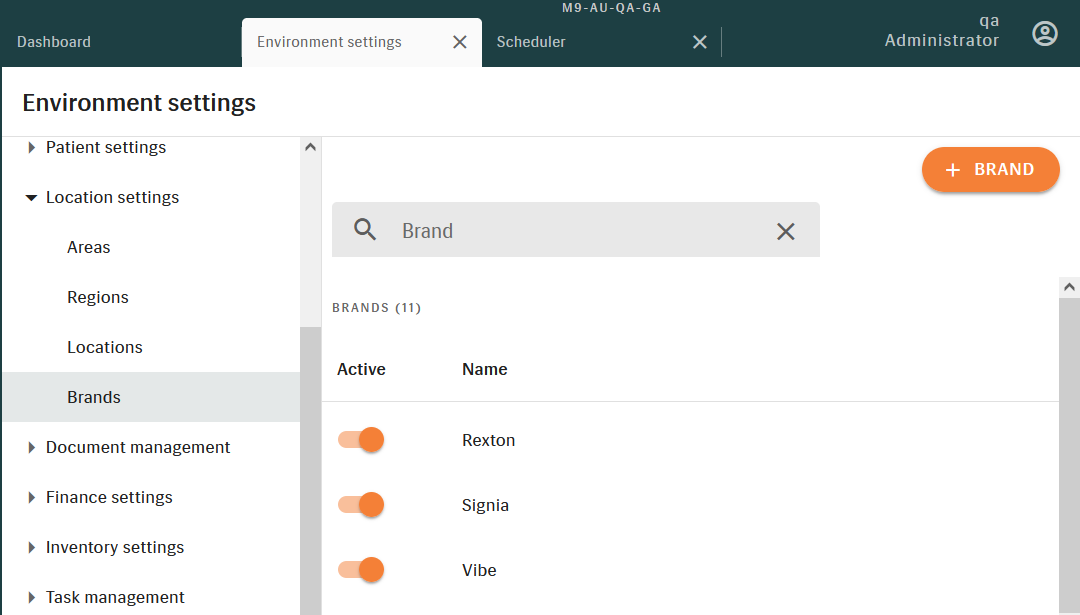Switch to the Dashboard tab
This screenshot has width=1080, height=615.
pyautogui.click(x=54, y=42)
